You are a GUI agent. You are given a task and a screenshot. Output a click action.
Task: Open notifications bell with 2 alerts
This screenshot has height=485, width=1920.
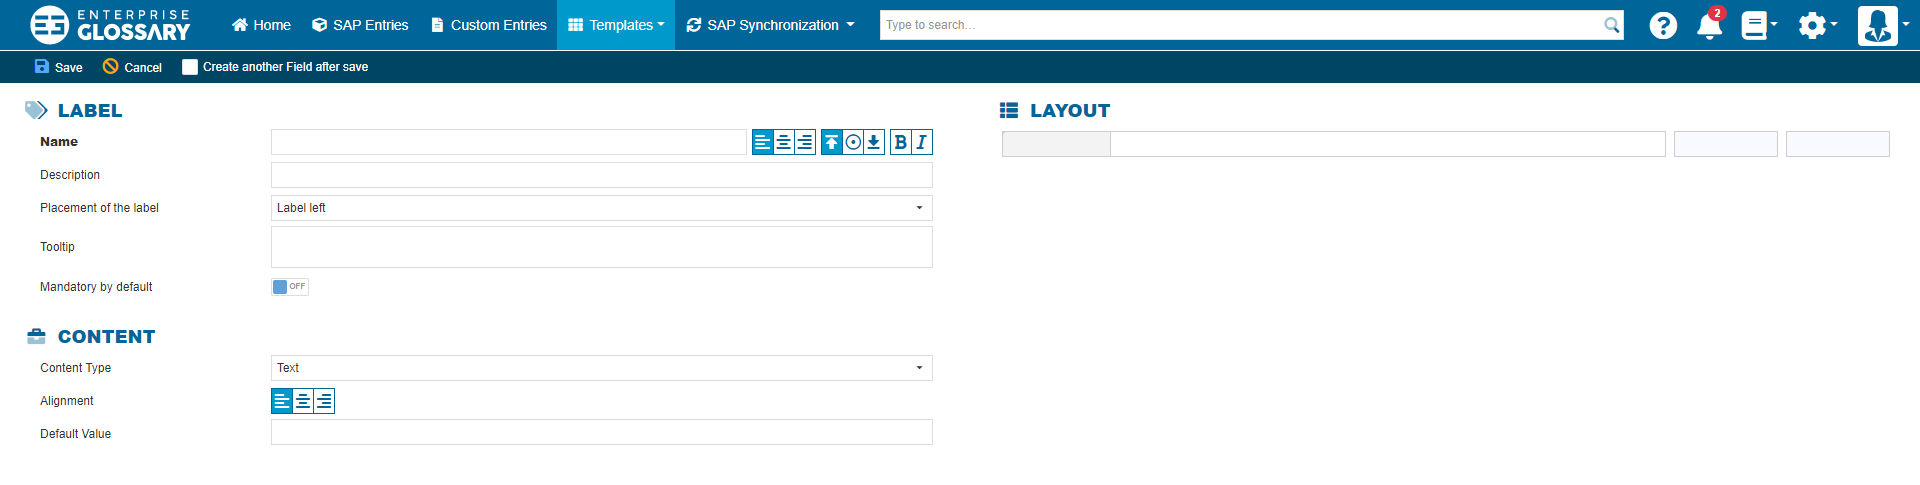[1709, 25]
